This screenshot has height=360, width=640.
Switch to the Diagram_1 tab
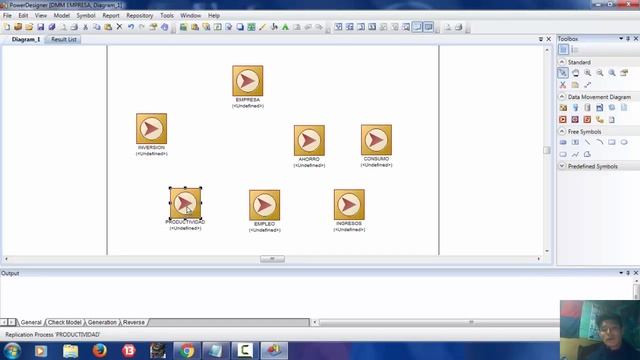(x=26, y=40)
